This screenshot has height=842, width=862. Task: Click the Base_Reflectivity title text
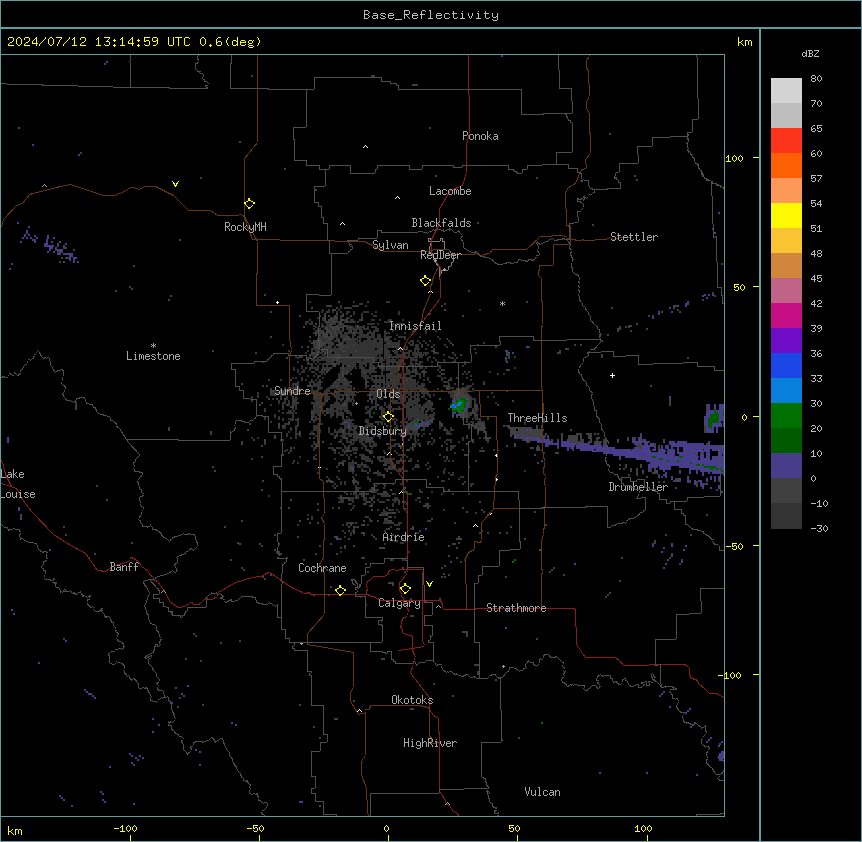coord(431,15)
